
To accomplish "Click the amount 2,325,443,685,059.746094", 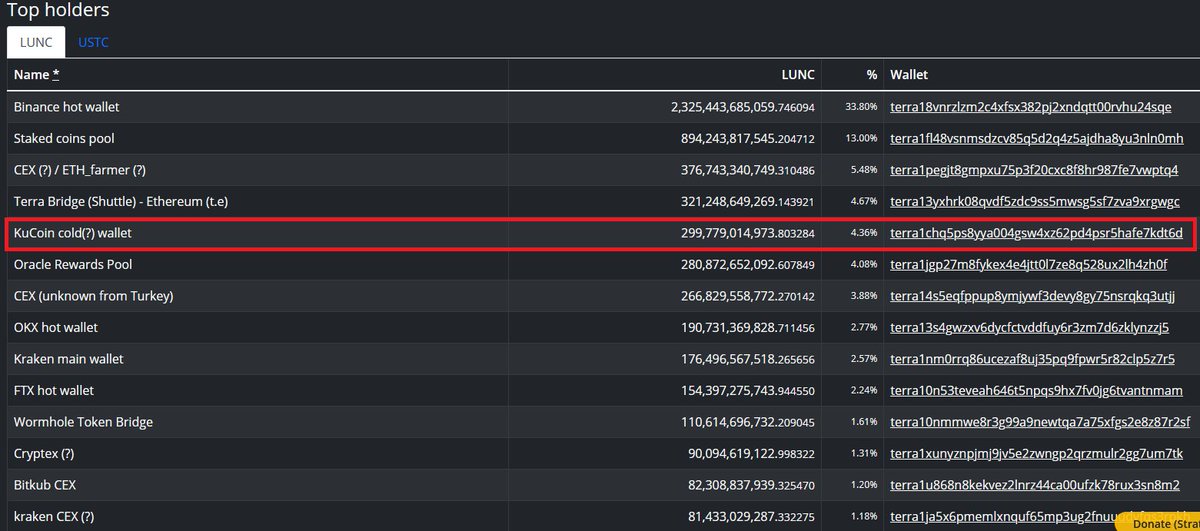I will 742,107.
